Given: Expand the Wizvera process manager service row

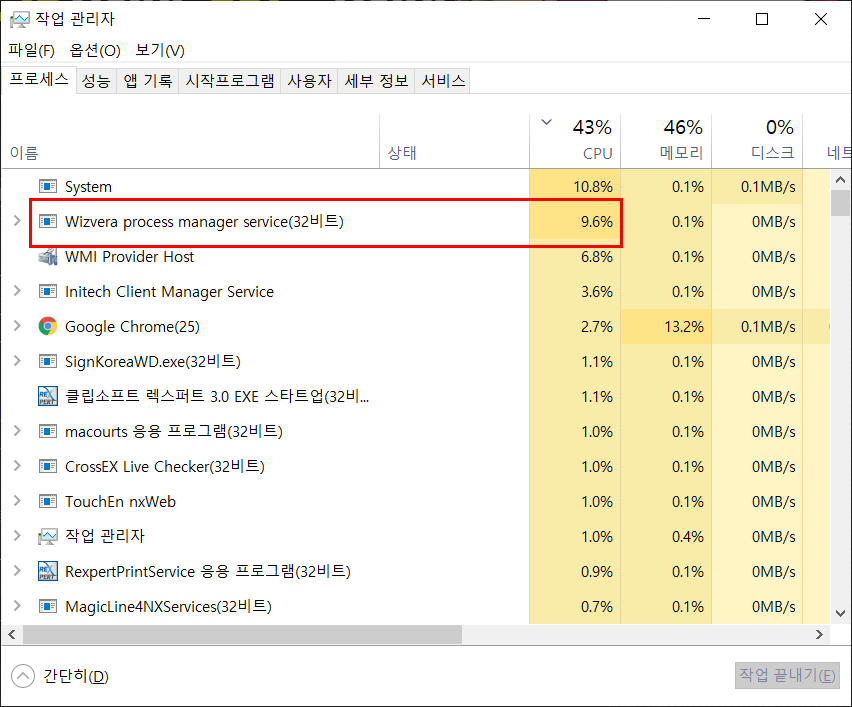Looking at the screenshot, I should pyautogui.click(x=17, y=221).
